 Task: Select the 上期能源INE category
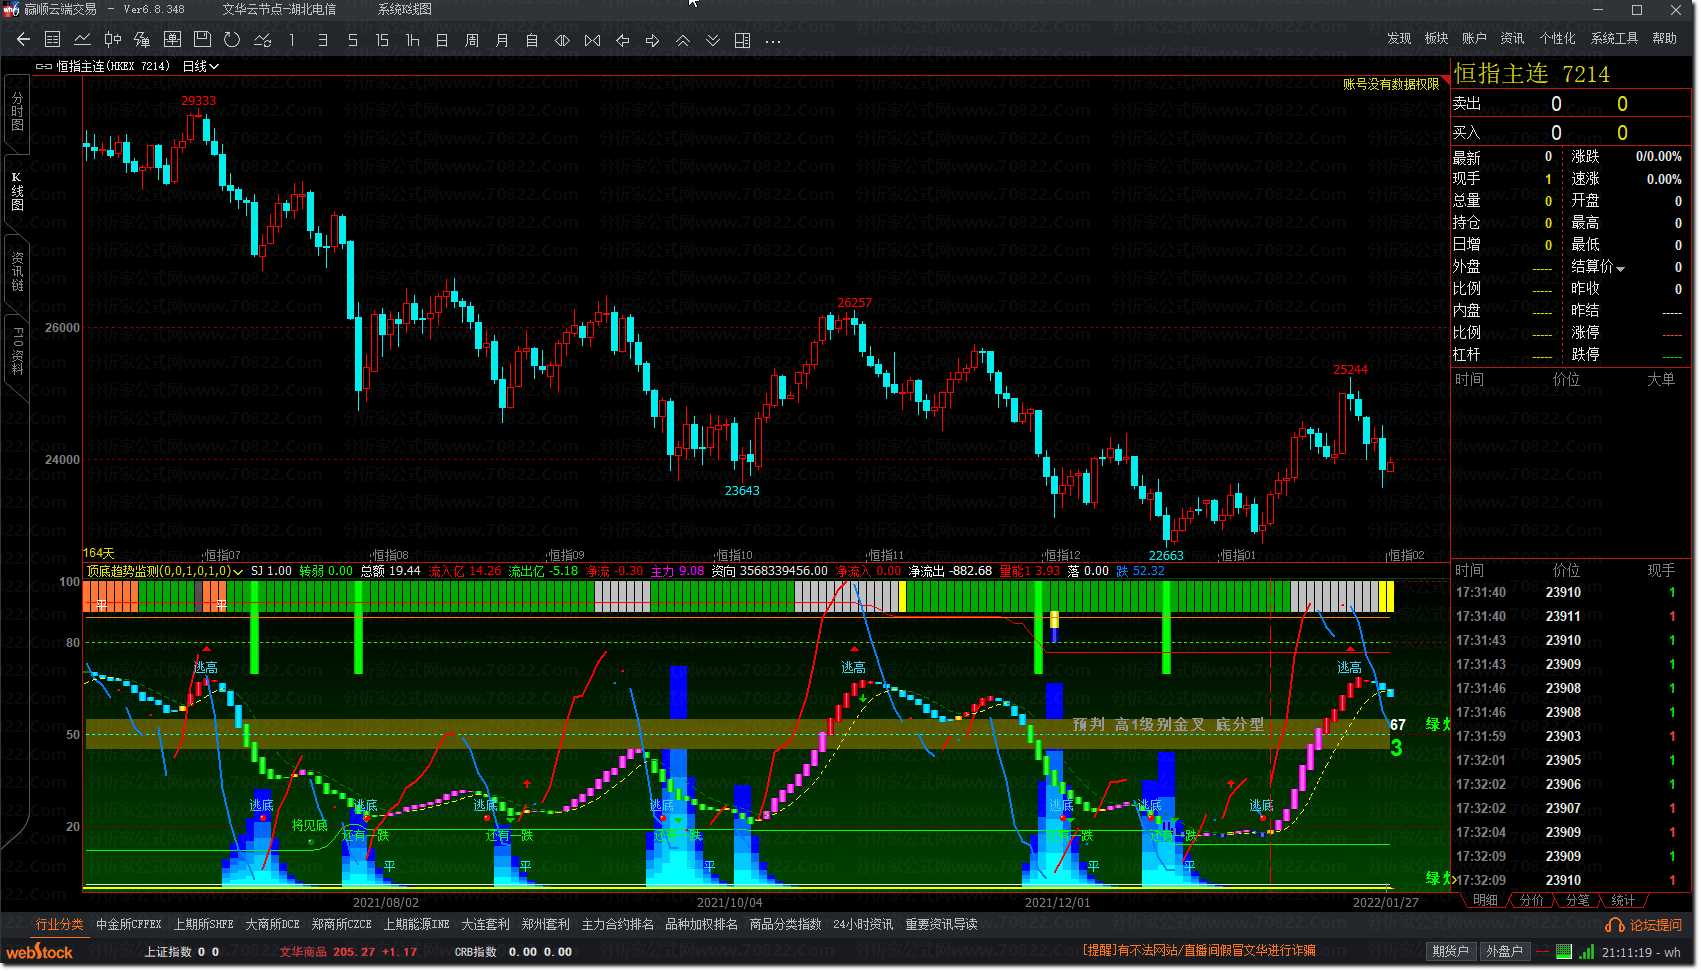point(416,924)
